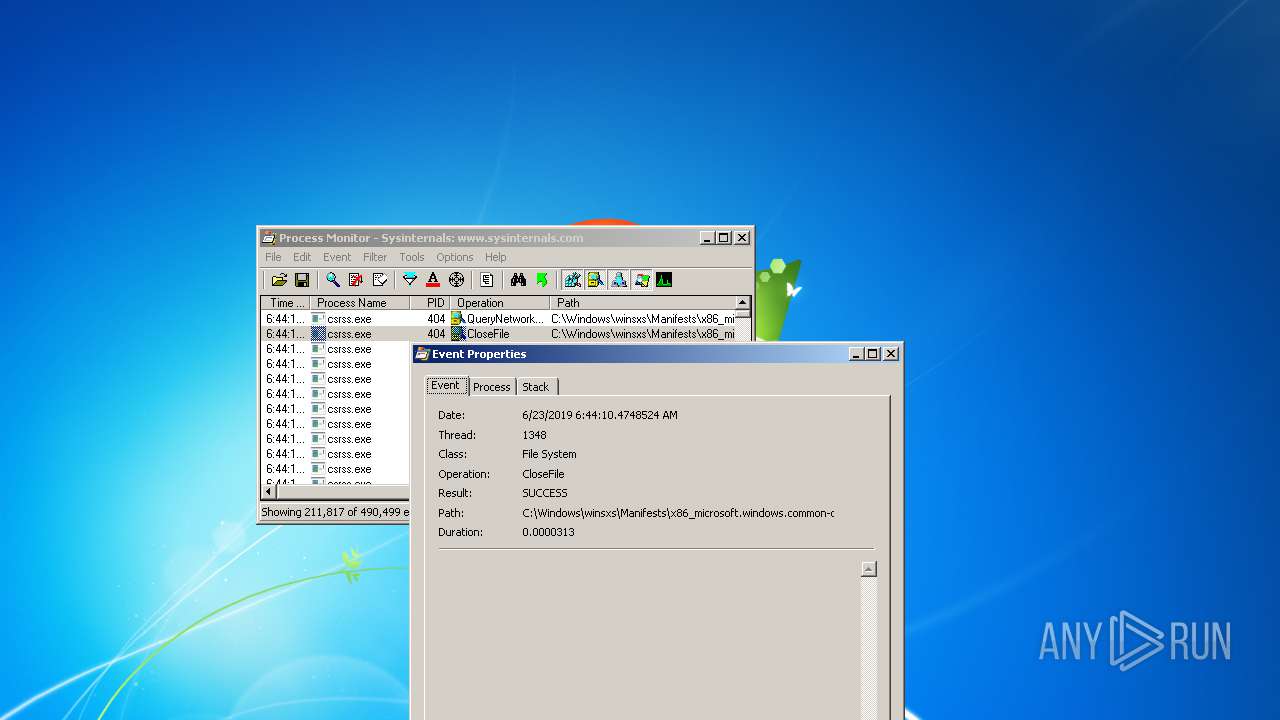Click the Process Tree document icon
1280x720 pixels.
point(487,280)
